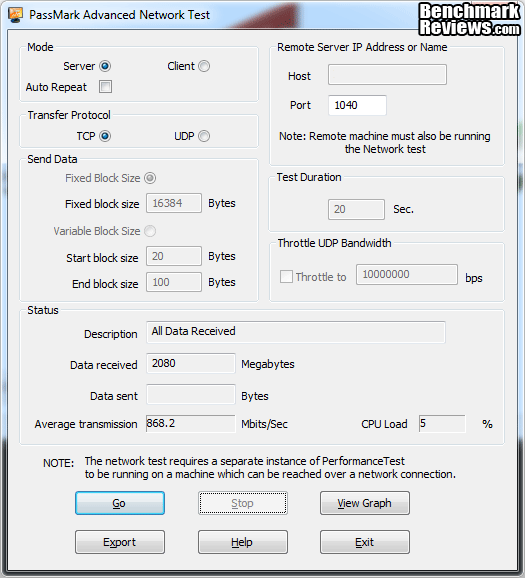Click the 'Test Duration' group label

(309, 177)
